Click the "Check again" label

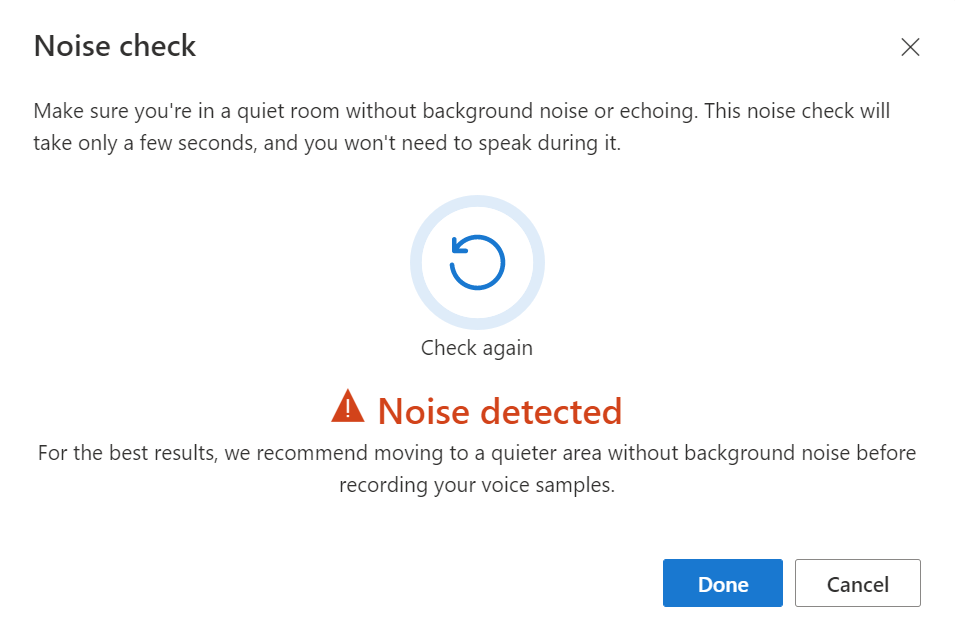coord(477,348)
